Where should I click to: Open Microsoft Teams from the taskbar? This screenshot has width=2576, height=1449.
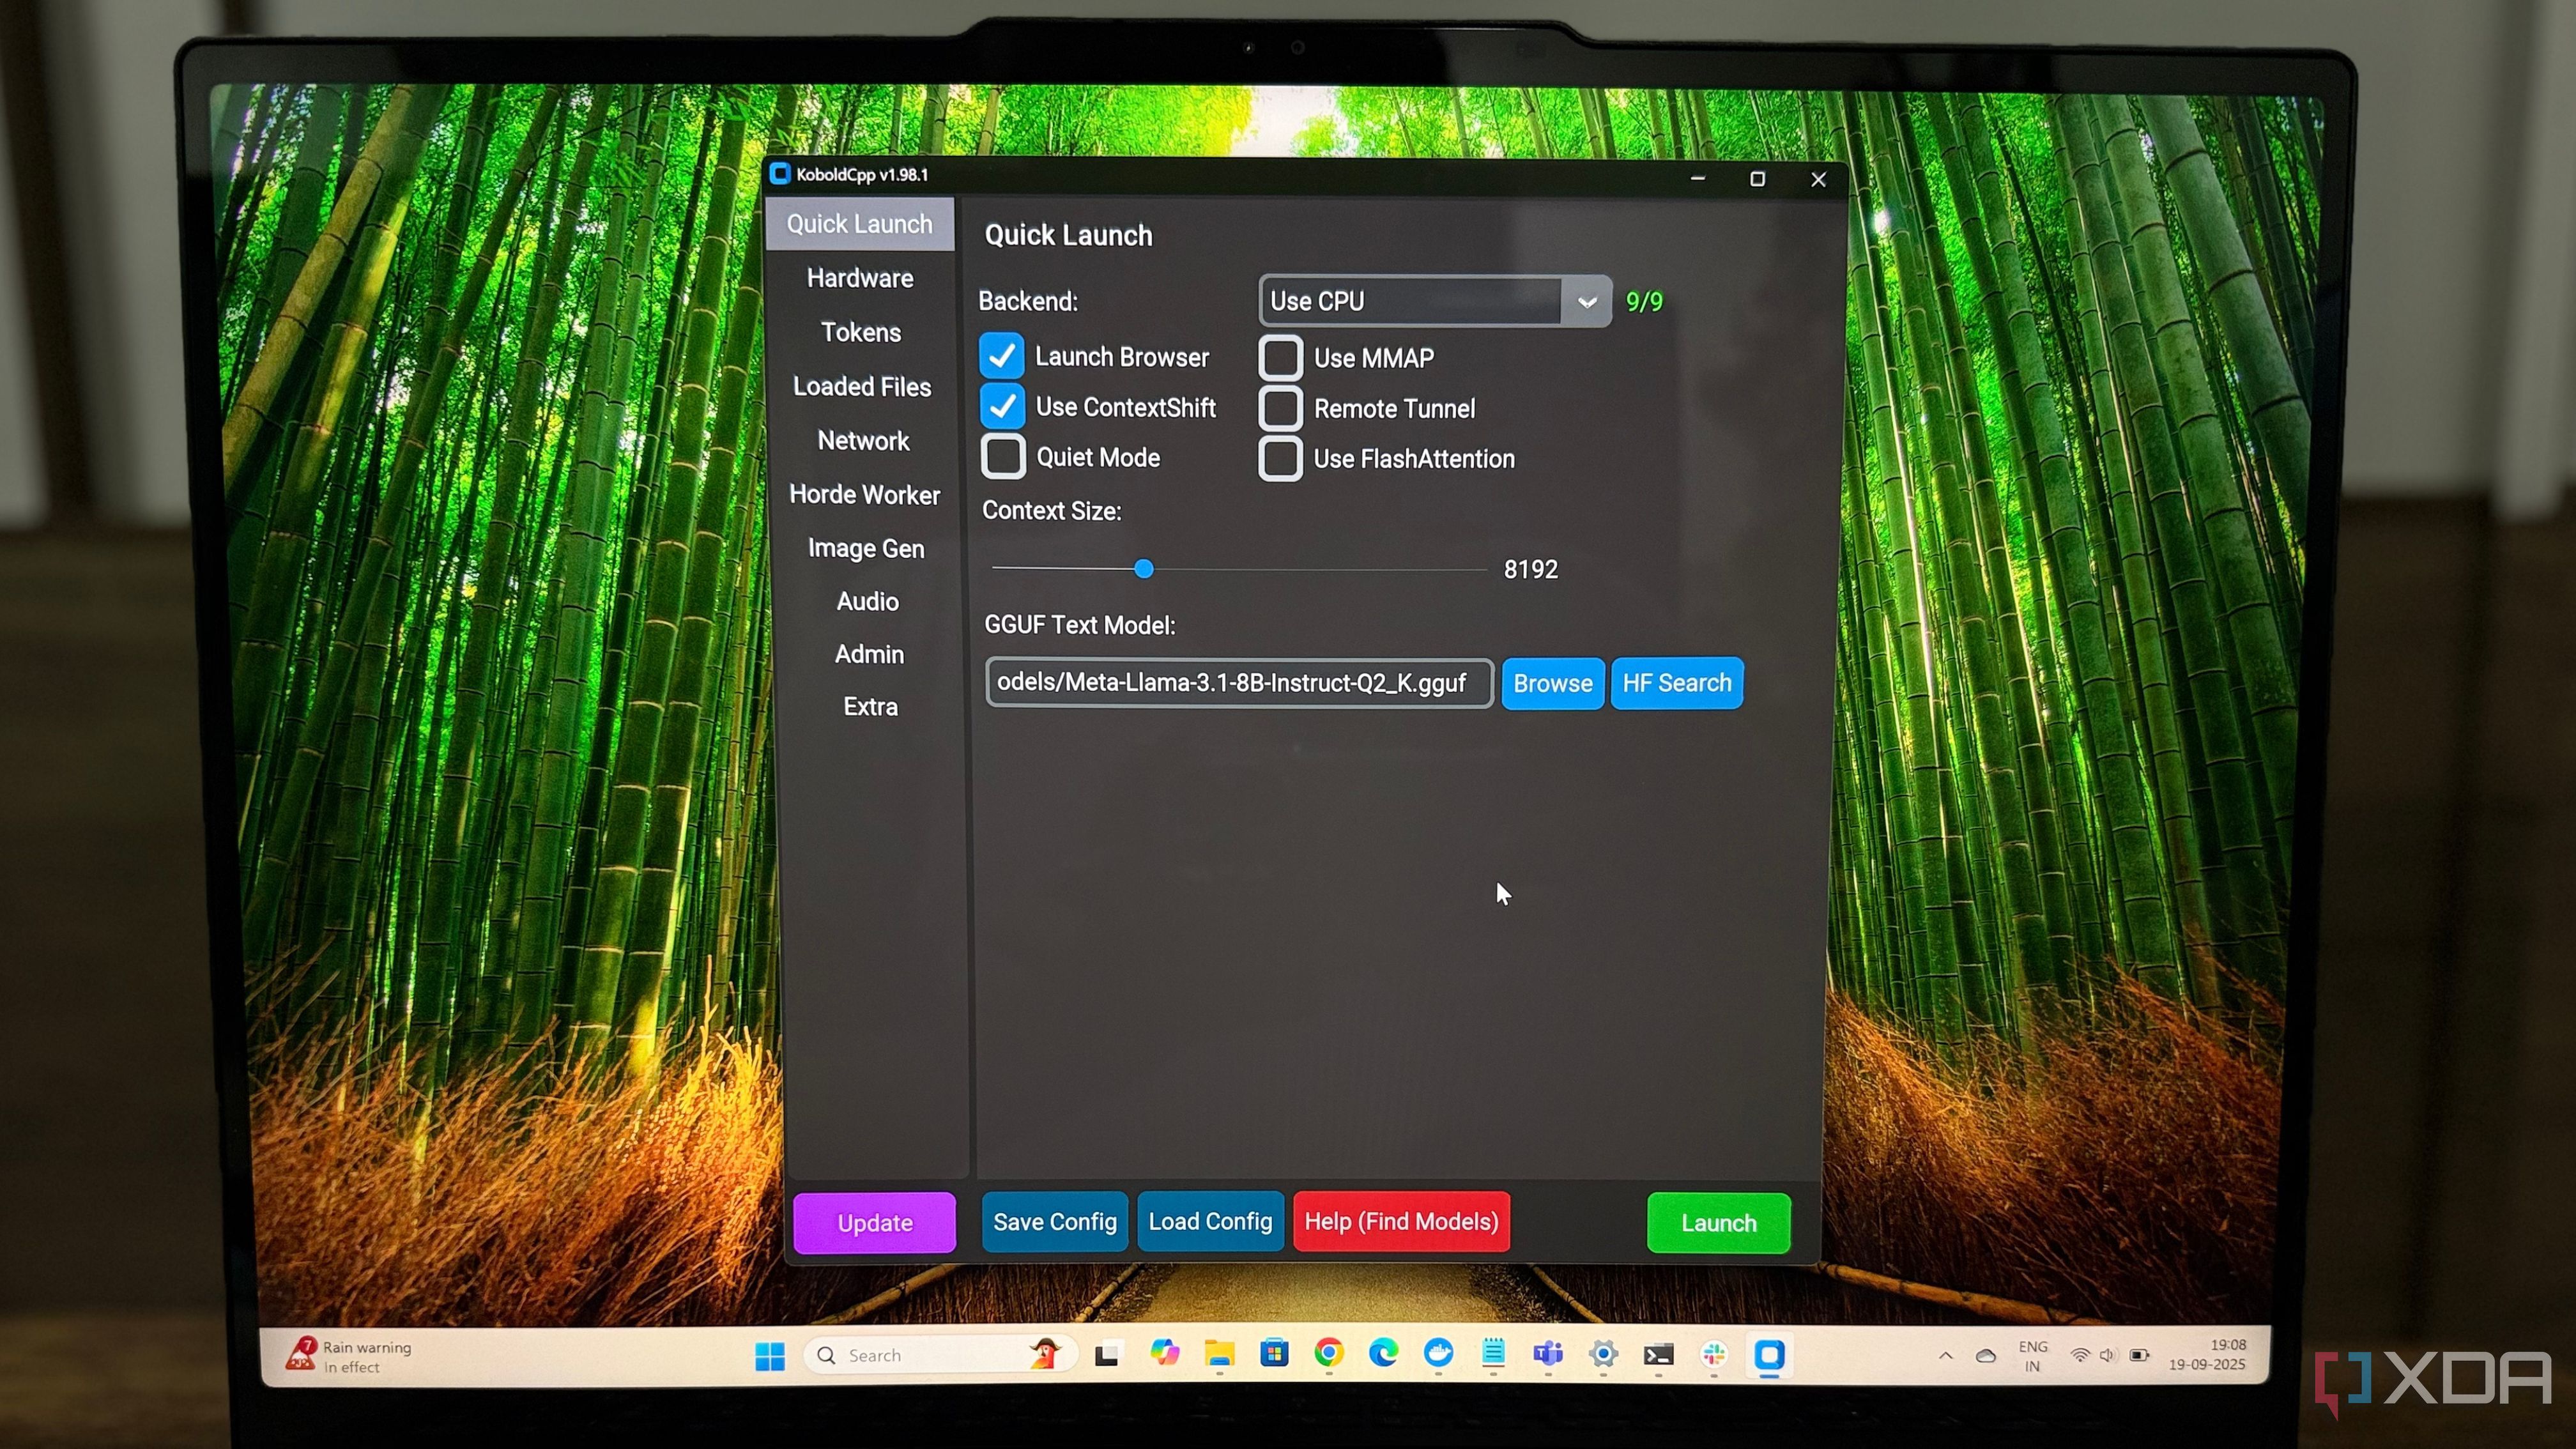click(x=1548, y=1355)
